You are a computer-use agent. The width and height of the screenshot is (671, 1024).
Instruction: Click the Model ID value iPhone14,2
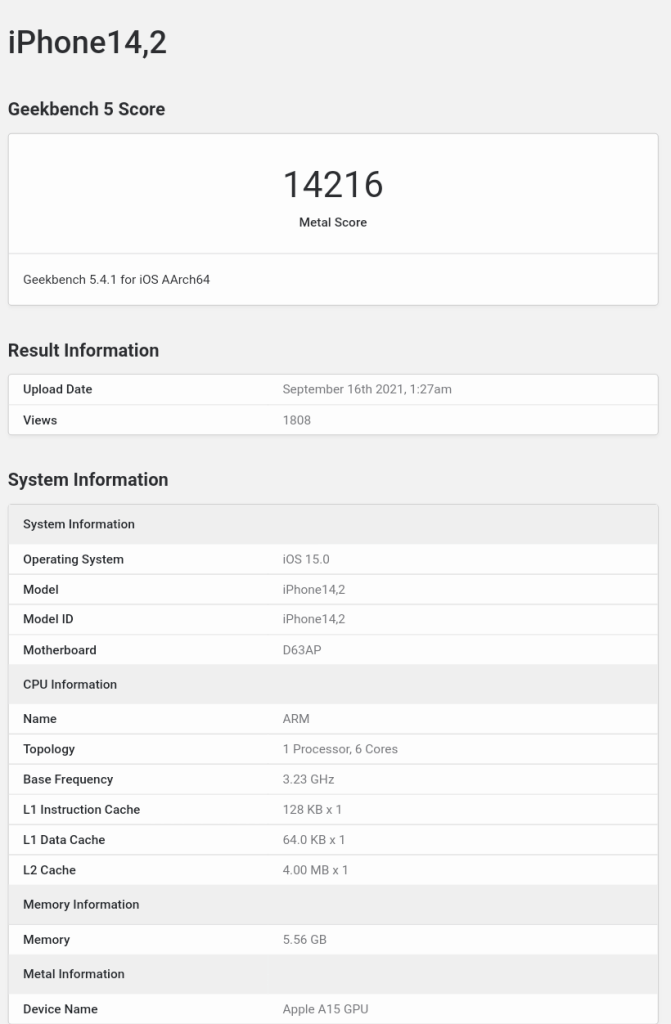click(x=314, y=619)
